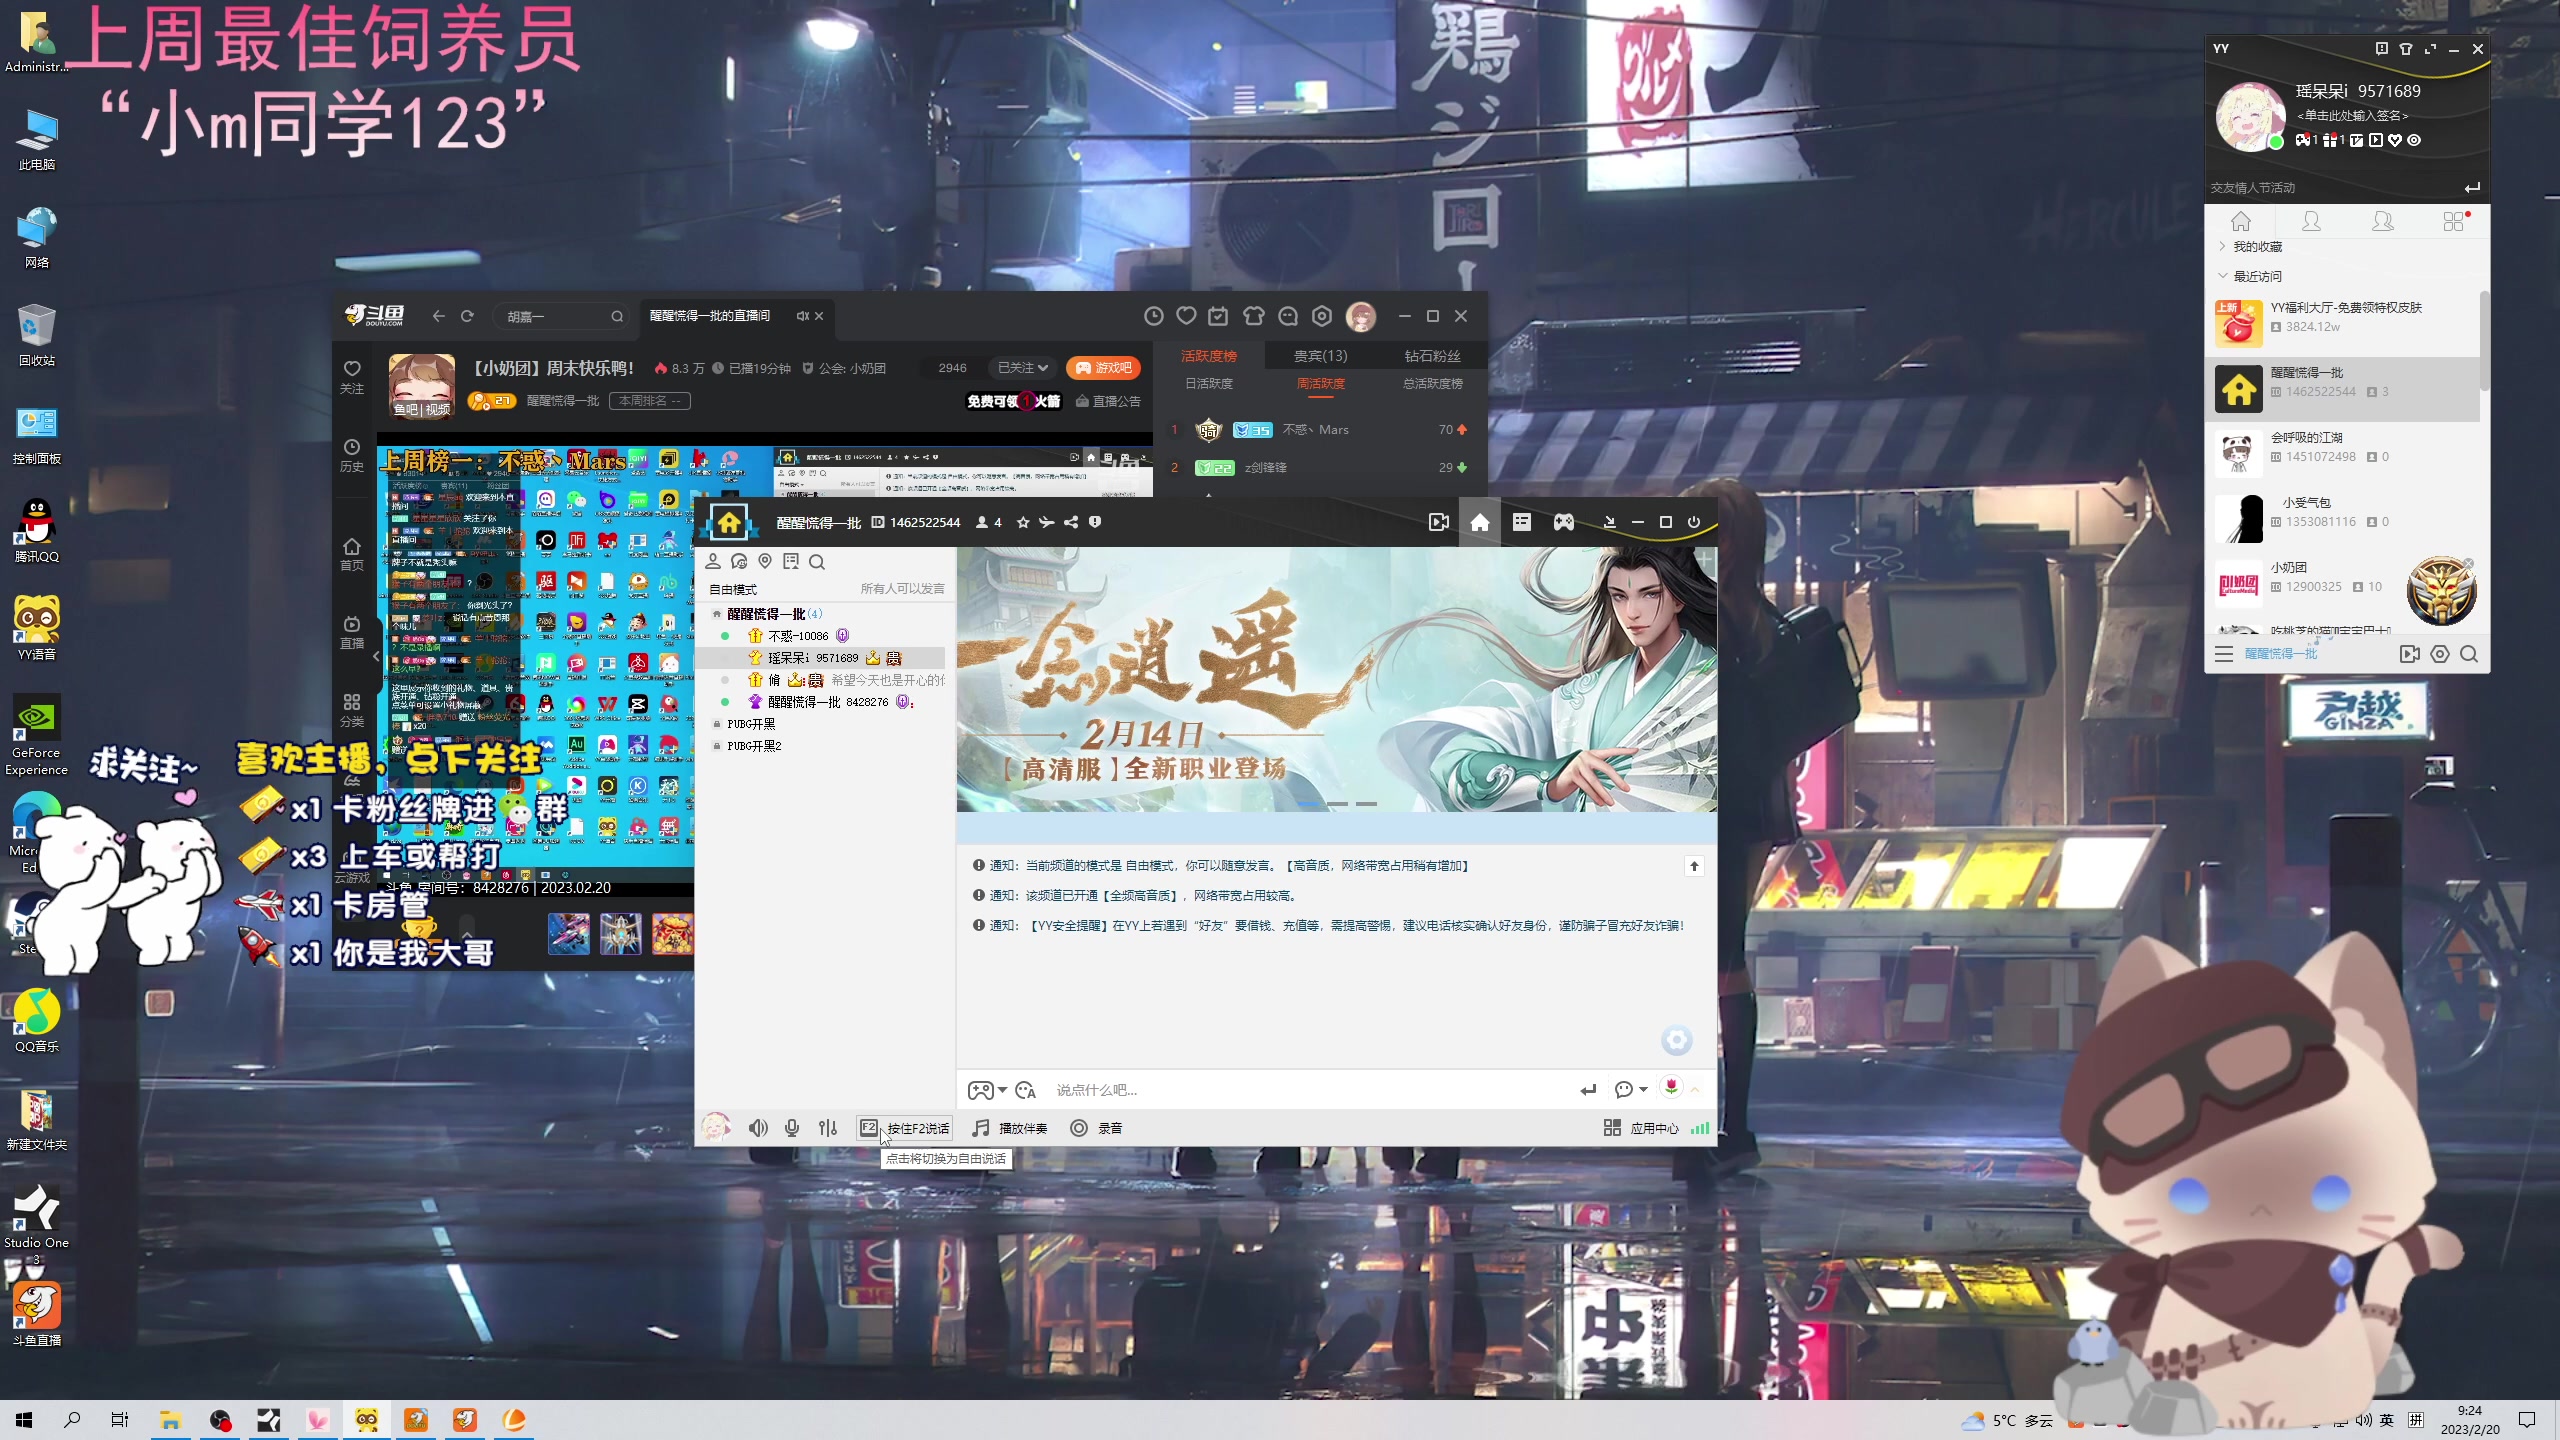Click the heart favorites icon in Douyu toolbar
2560x1440 pixels.
point(1186,316)
